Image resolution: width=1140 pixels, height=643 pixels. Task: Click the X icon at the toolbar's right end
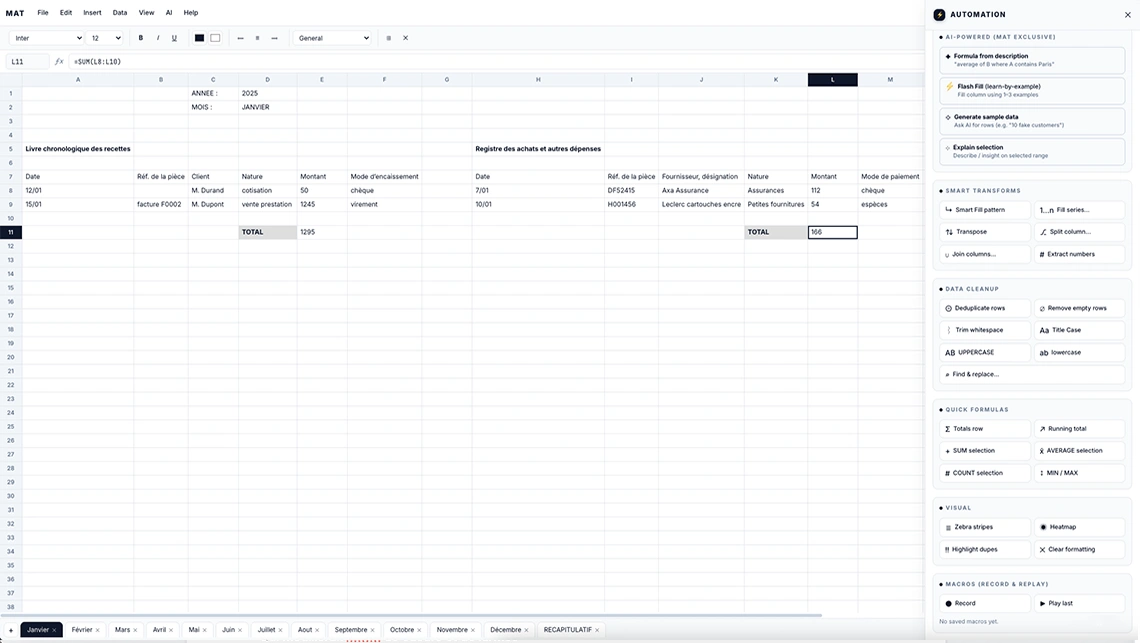[406, 38]
